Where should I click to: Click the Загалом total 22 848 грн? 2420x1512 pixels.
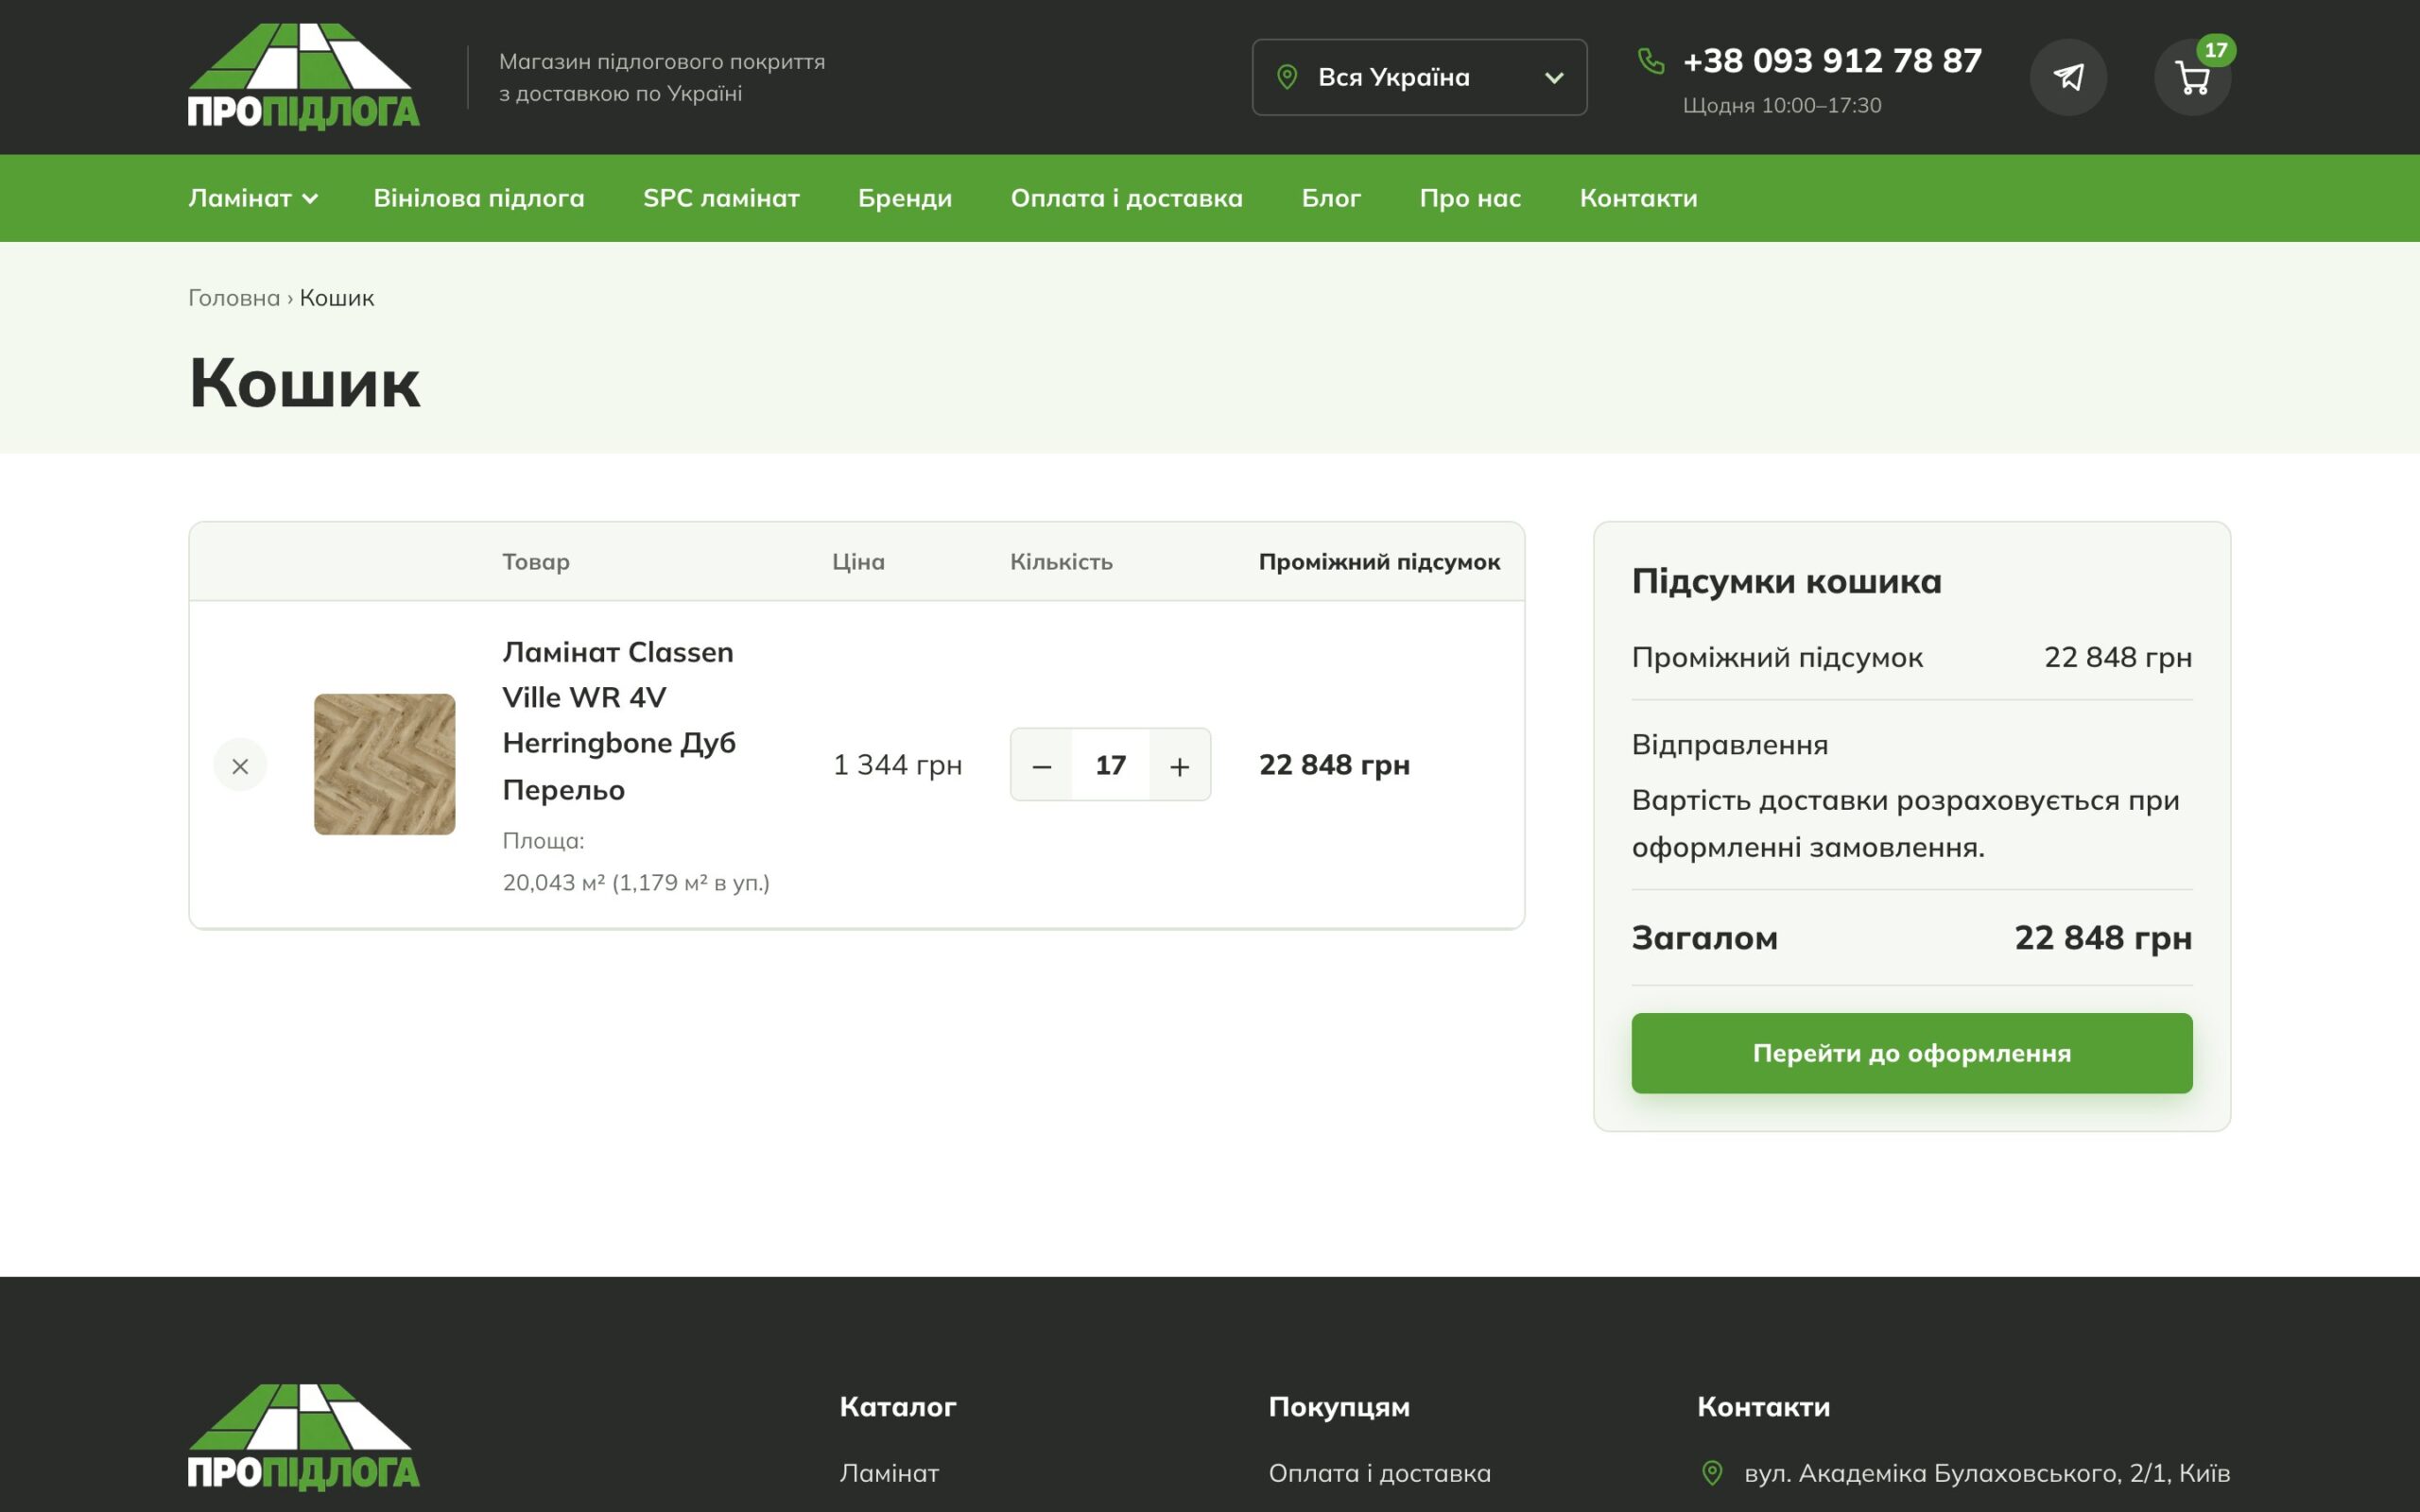[x=2103, y=938]
